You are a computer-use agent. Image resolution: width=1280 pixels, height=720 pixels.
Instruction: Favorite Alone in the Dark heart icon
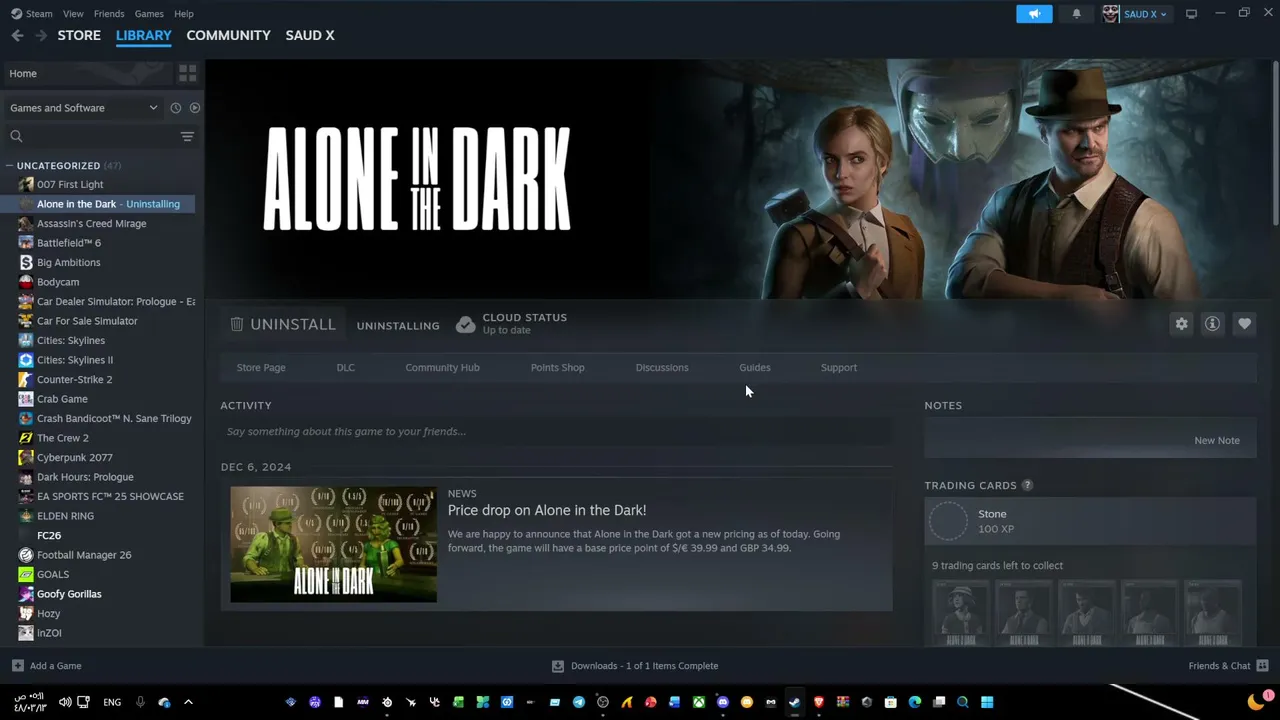coord(1244,324)
